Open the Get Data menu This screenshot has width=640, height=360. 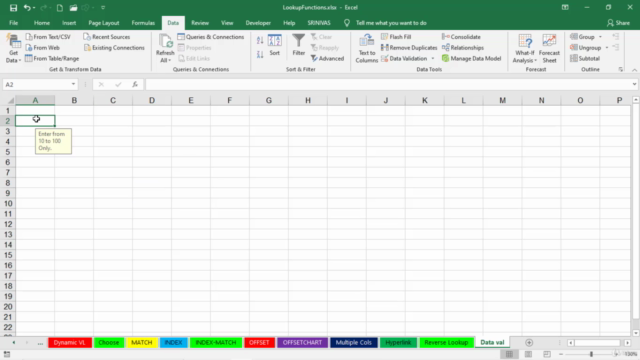coord(13,49)
